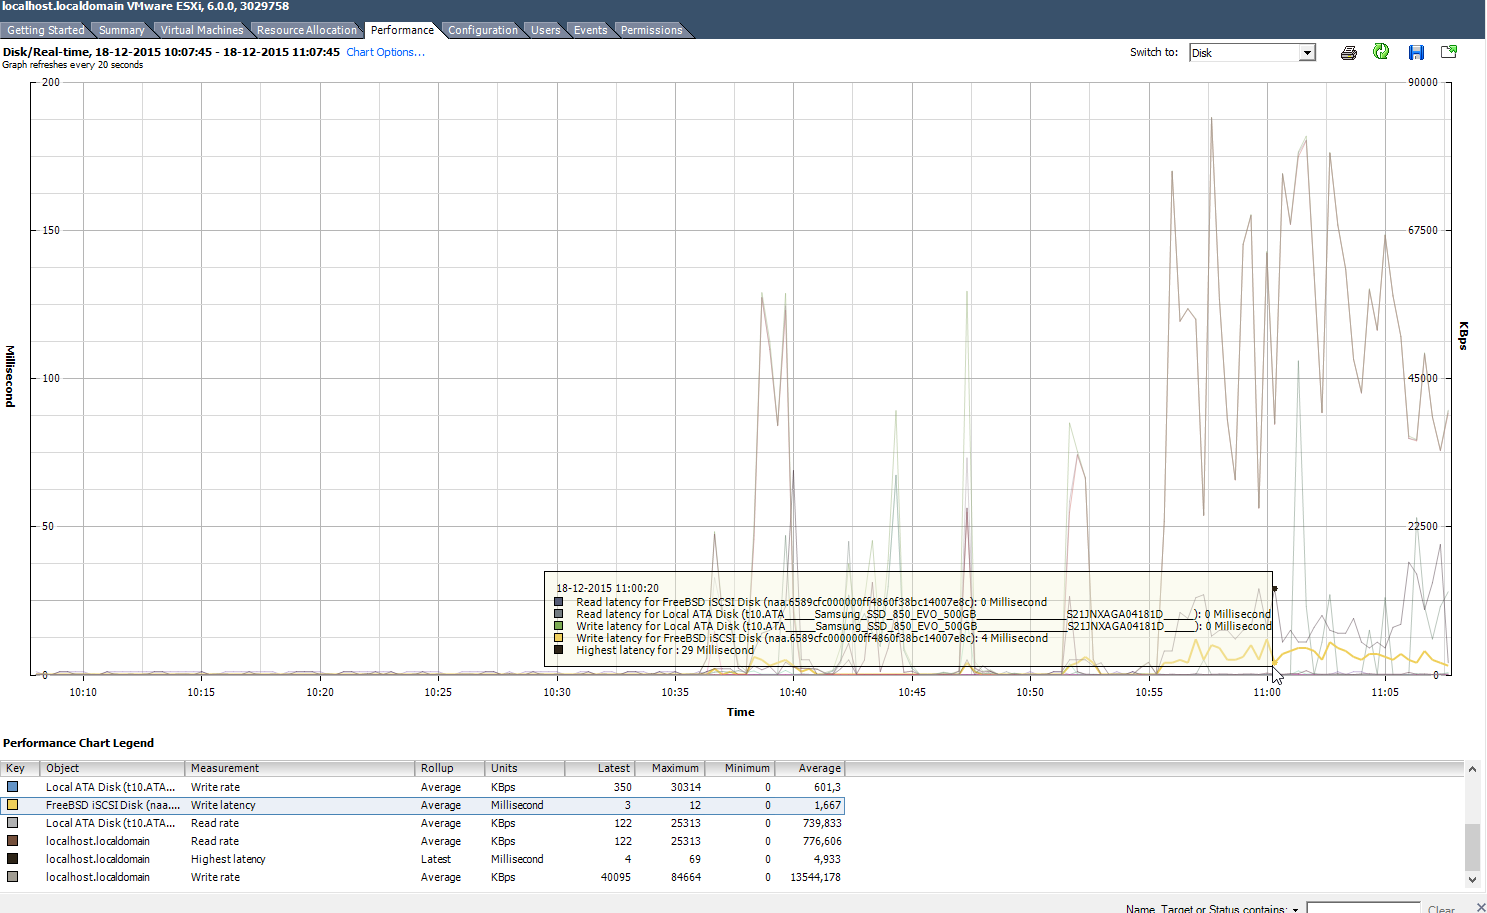Image resolution: width=1487 pixels, height=913 pixels.
Task: Click the gray swatch for Local ATA Disk read rate
Action: [x=13, y=823]
